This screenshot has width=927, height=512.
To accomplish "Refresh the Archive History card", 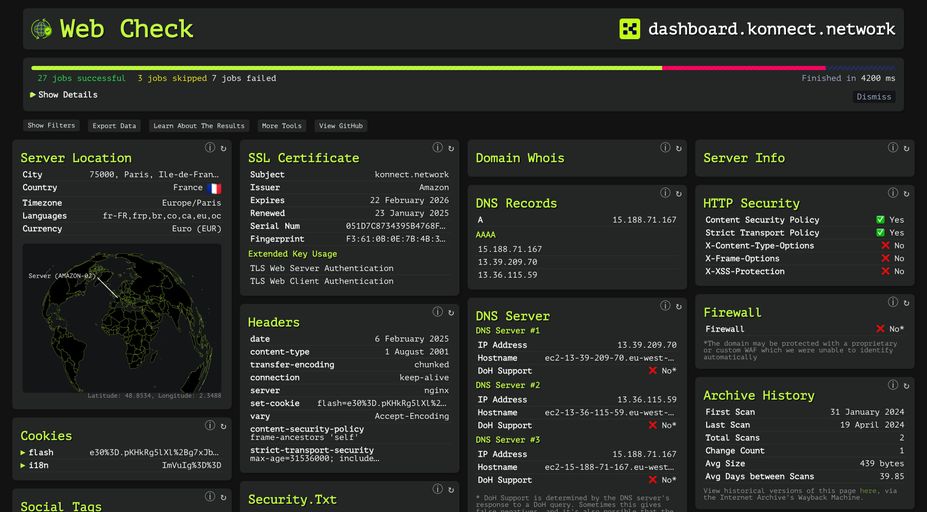I will [907, 385].
